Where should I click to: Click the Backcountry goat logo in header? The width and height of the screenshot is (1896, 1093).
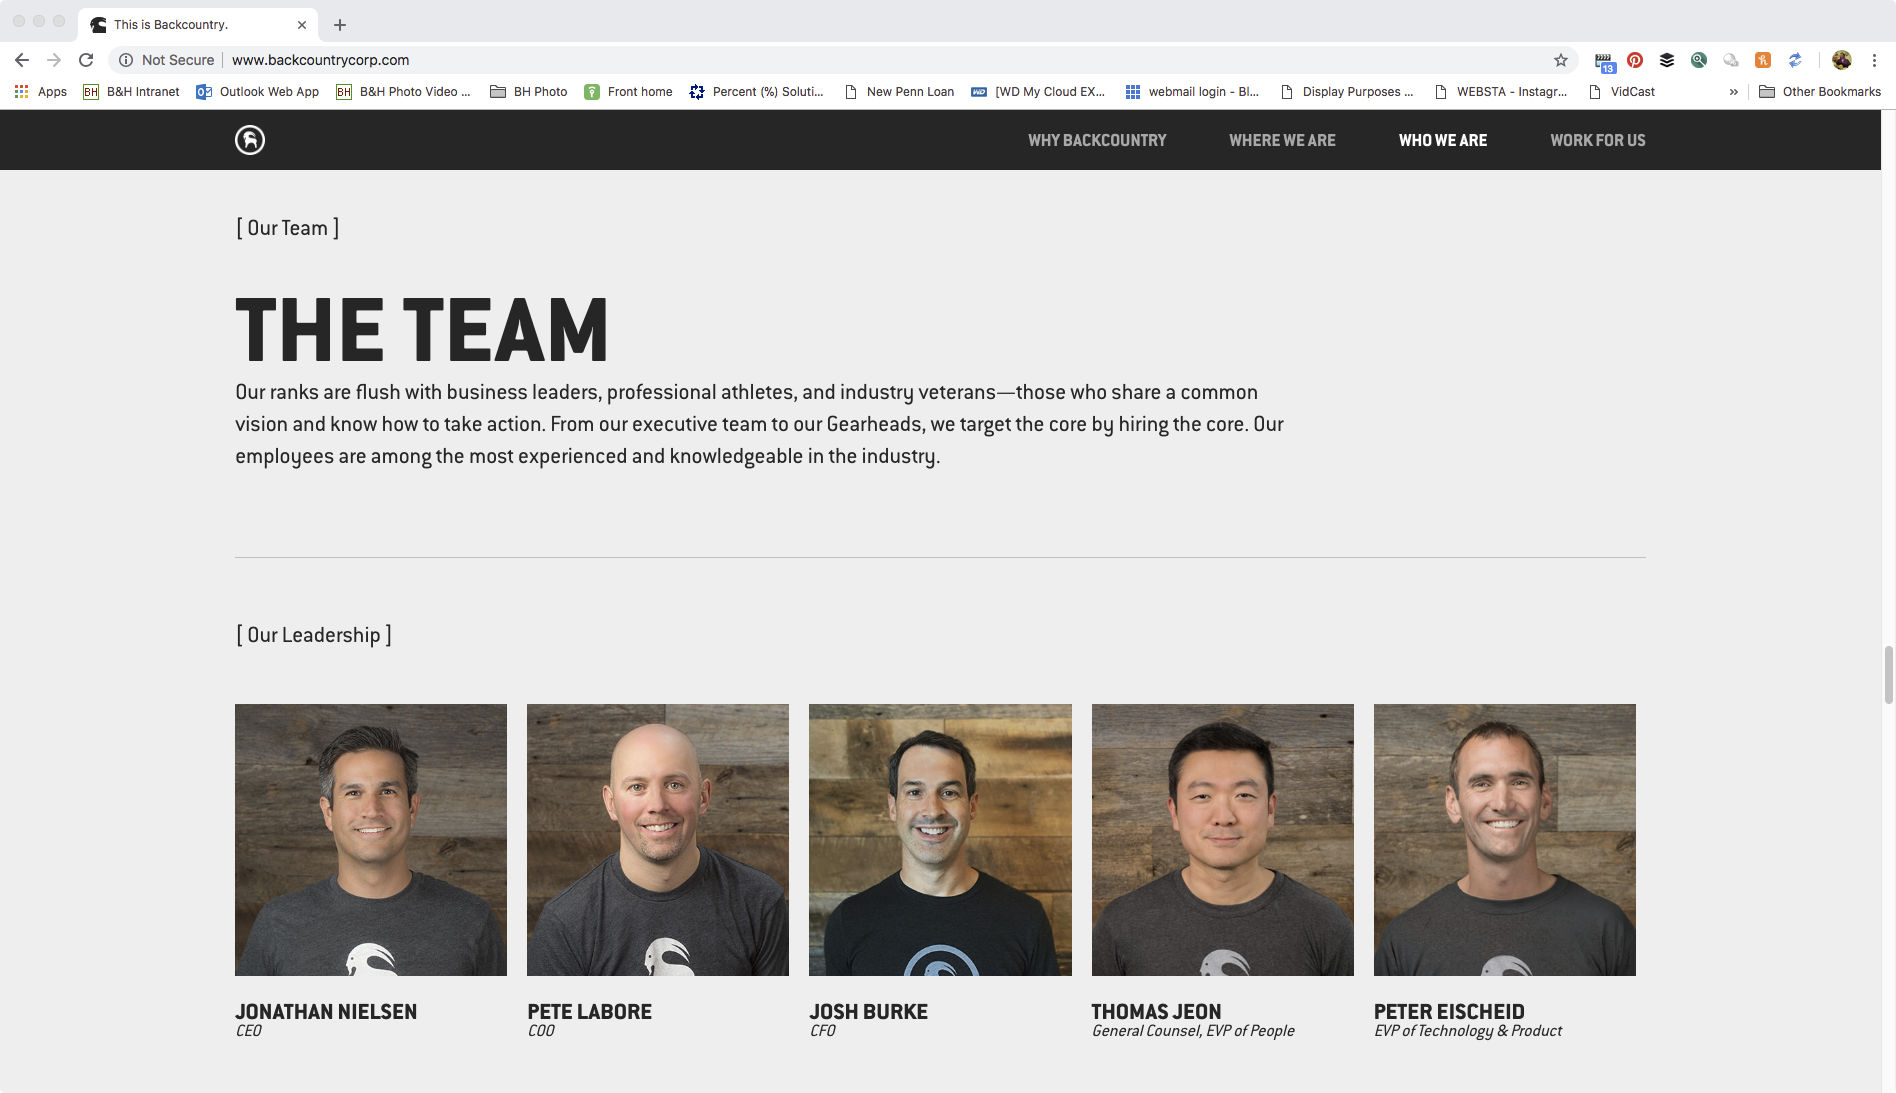[x=250, y=140]
